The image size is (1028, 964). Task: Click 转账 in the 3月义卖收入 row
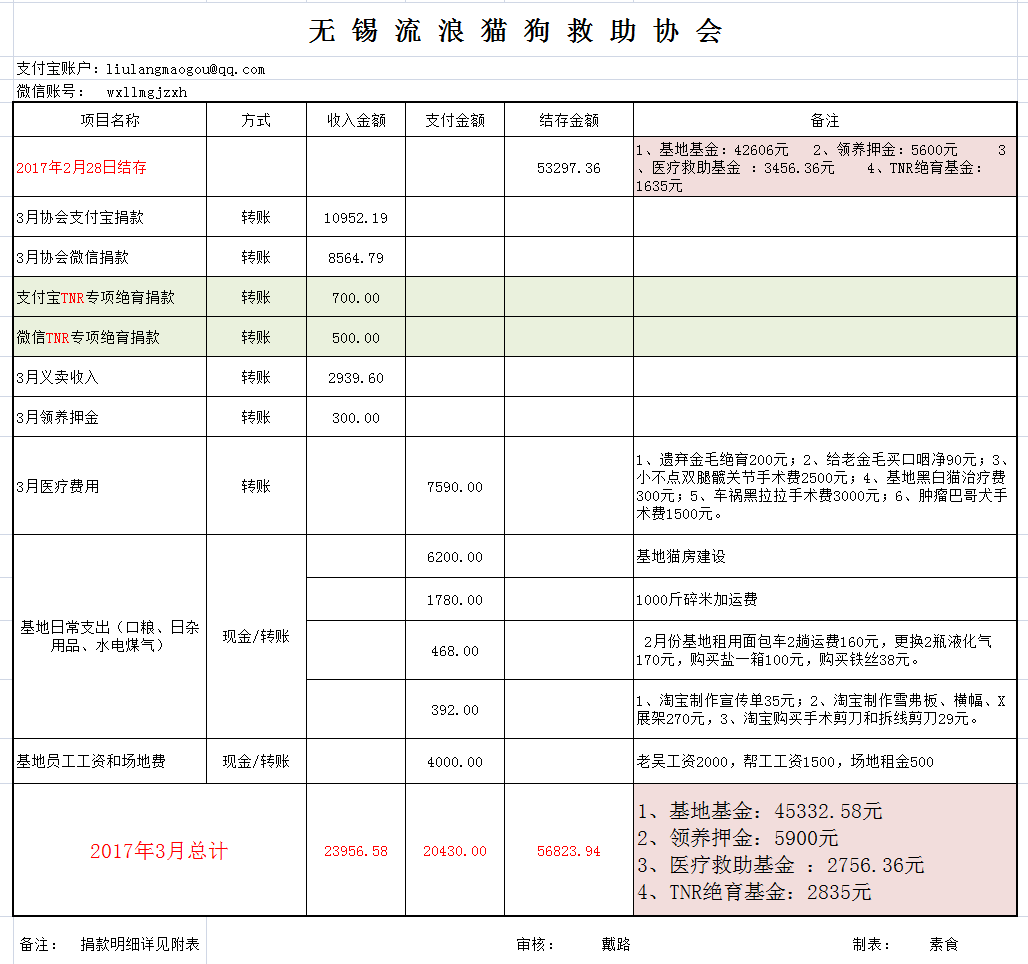click(256, 377)
